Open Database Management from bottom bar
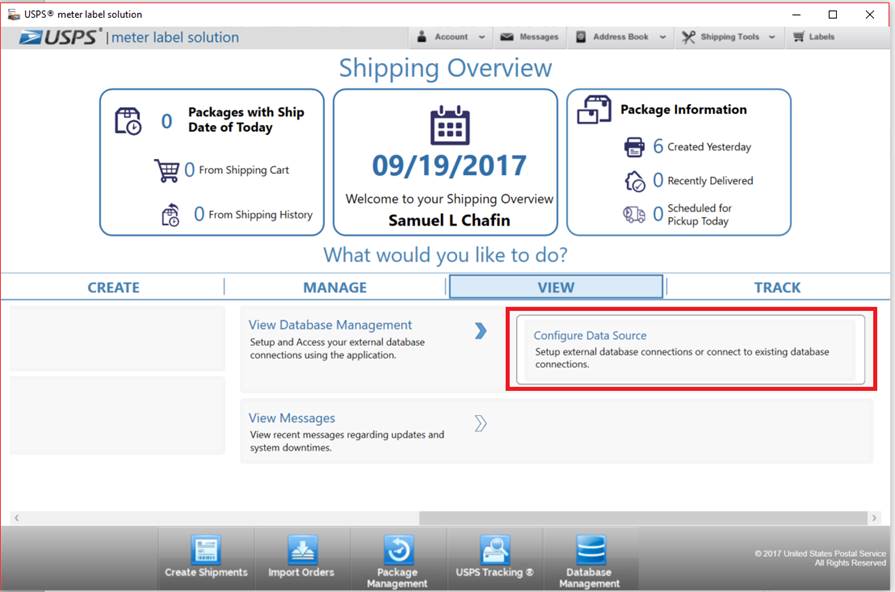 [x=590, y=550]
